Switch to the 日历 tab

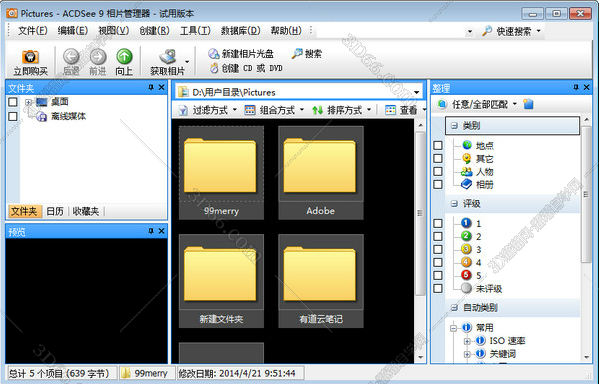point(55,211)
